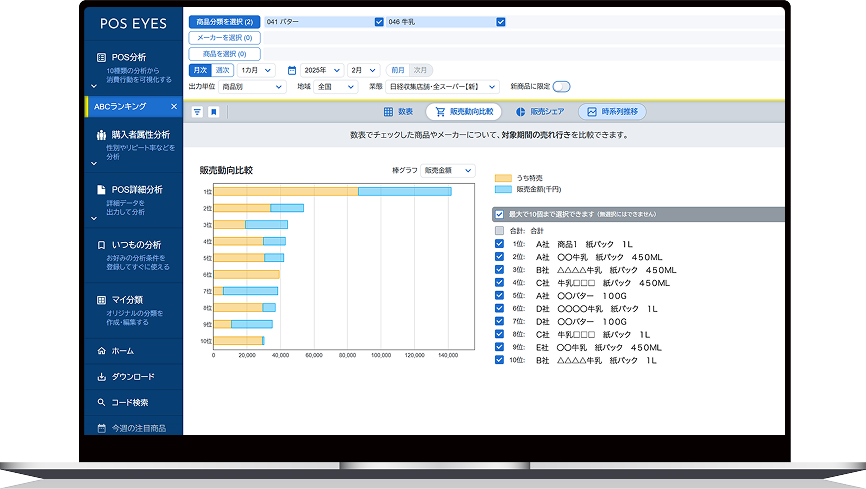Click the メーカーを選択 (0) button
Image resolution: width=866 pixels, height=489 pixels.
(x=224, y=38)
